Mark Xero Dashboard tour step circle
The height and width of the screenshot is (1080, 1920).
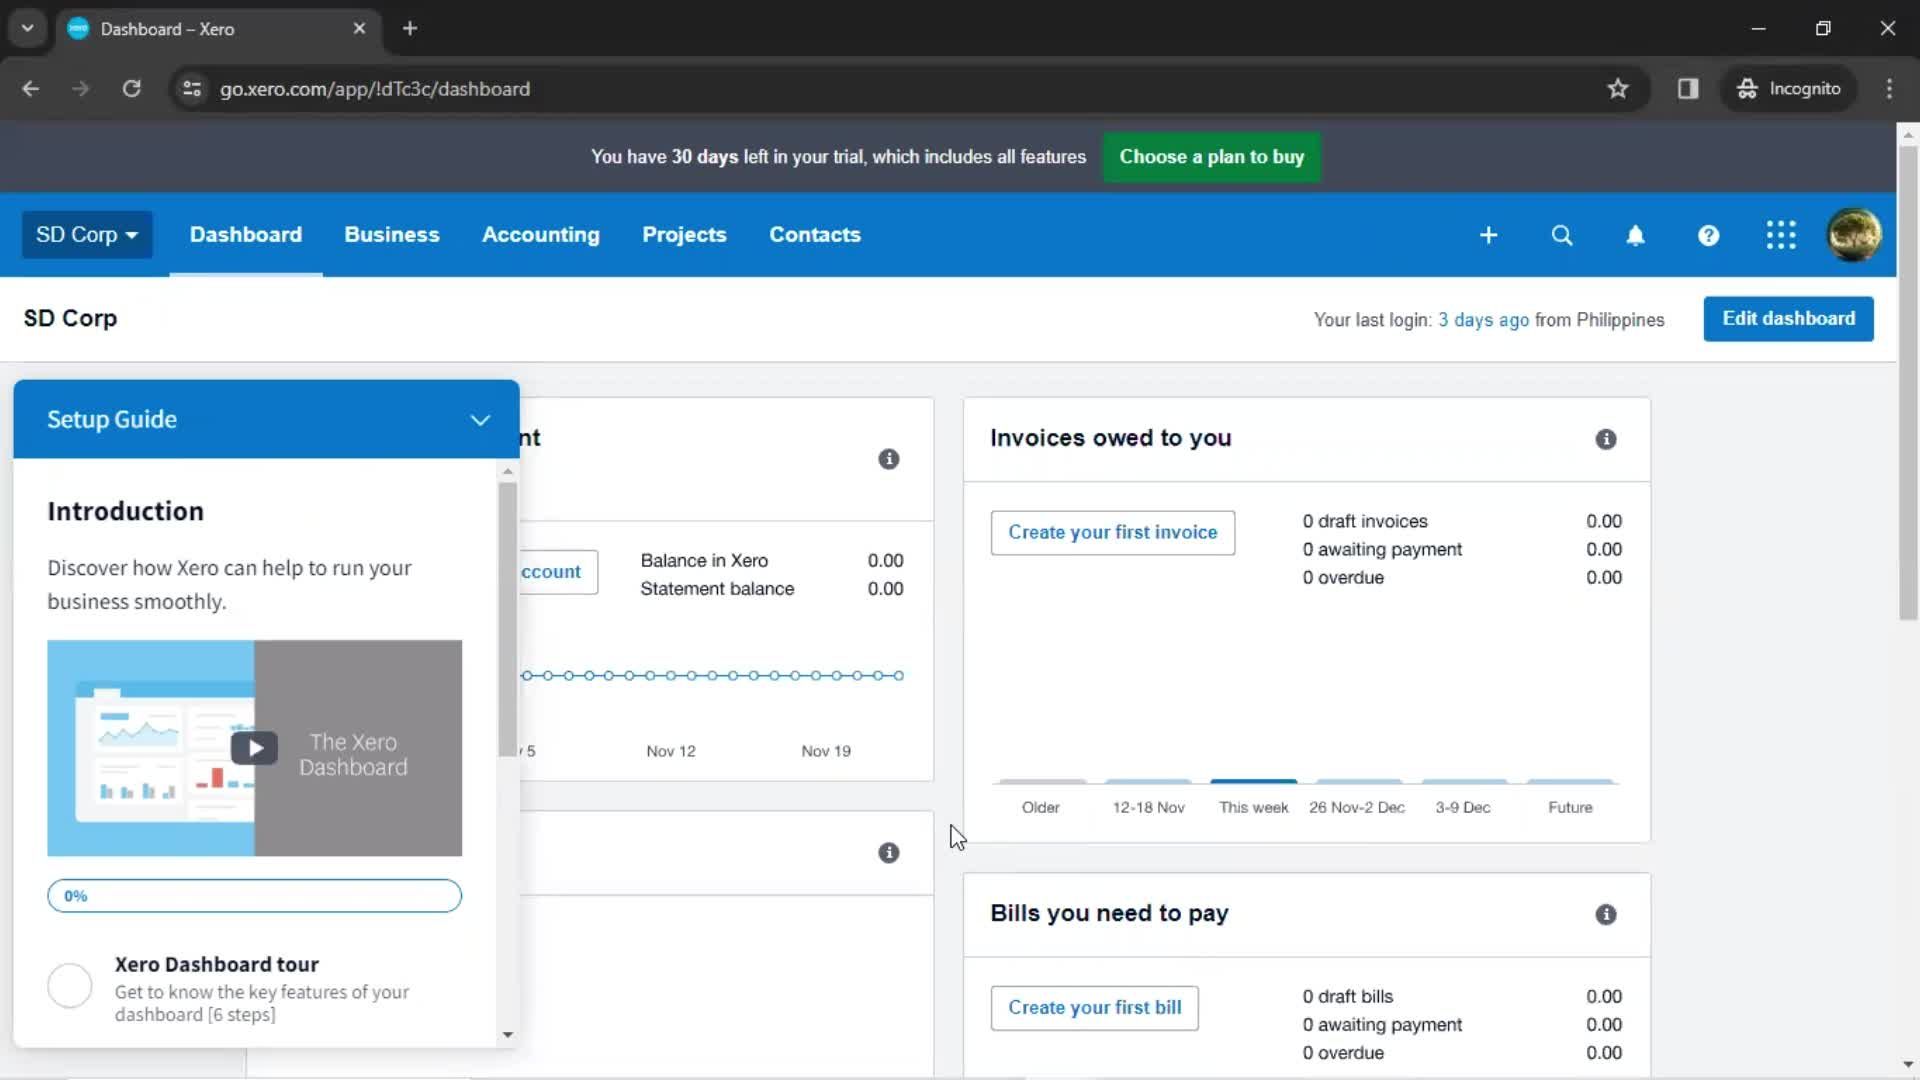pyautogui.click(x=70, y=986)
